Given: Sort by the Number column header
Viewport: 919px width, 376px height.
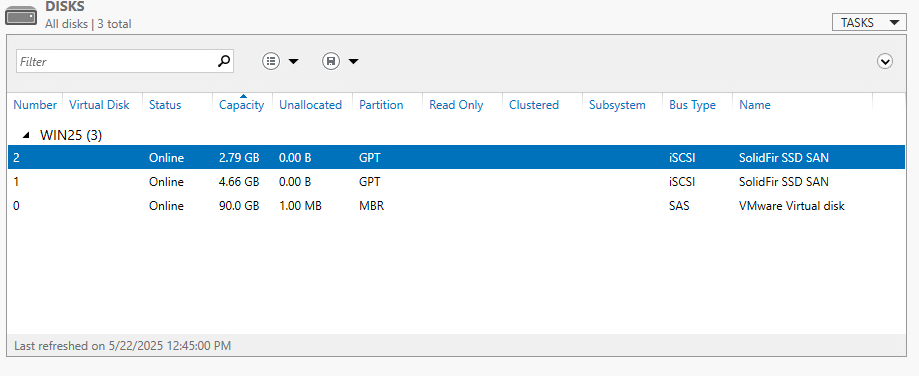Looking at the screenshot, I should (x=35, y=105).
